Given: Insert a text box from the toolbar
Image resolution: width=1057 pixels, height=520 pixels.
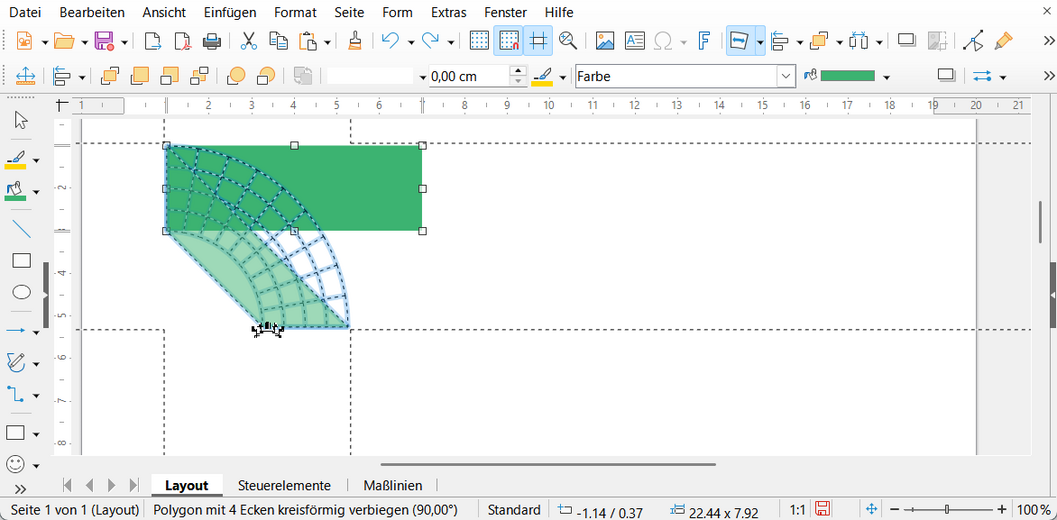Looking at the screenshot, I should pyautogui.click(x=634, y=41).
